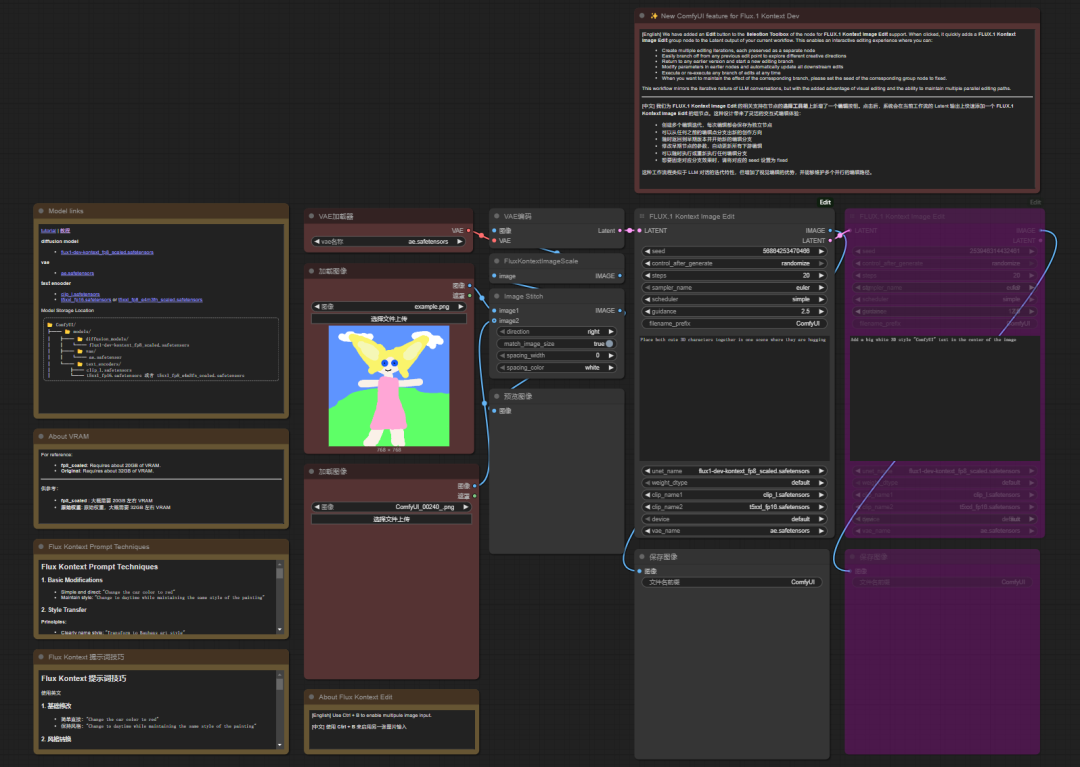Increase spacing_width with right arrow
The width and height of the screenshot is (1080, 767).
click(x=611, y=355)
